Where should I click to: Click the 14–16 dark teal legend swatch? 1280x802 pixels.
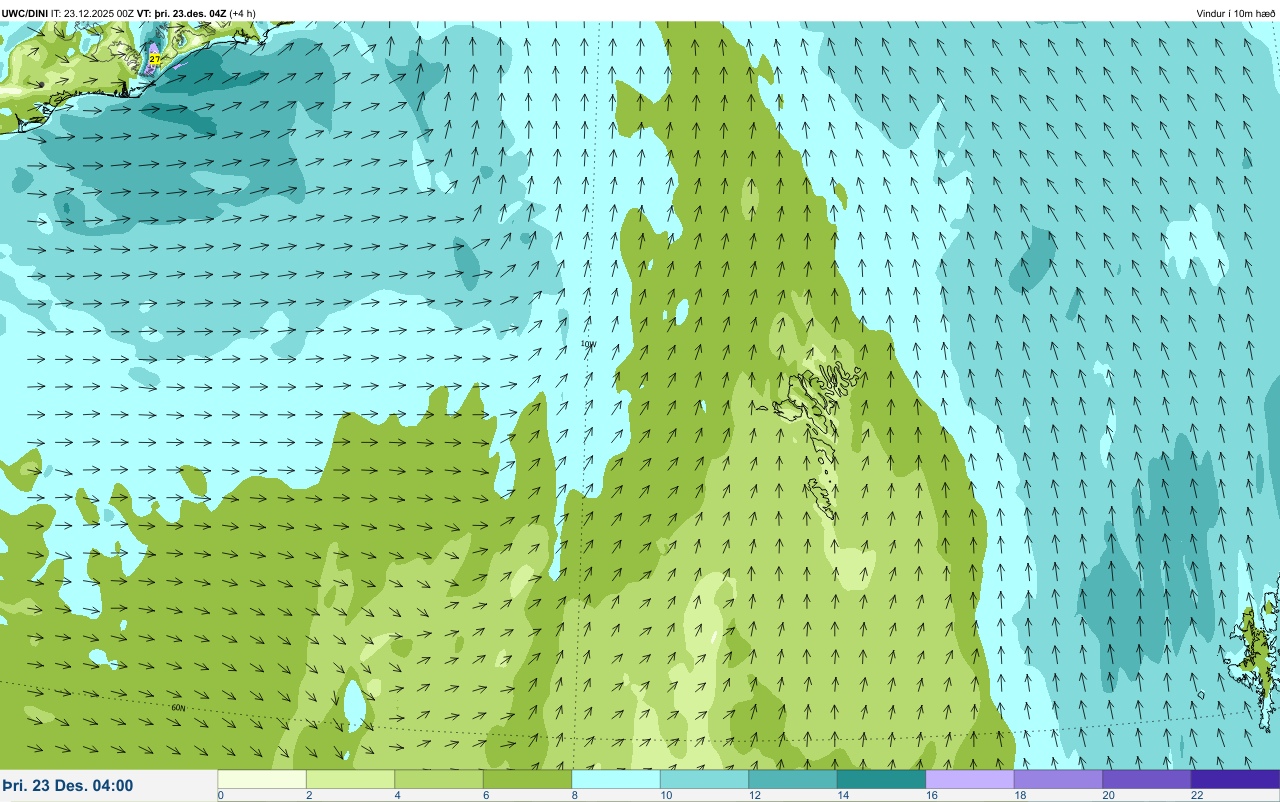pos(881,779)
